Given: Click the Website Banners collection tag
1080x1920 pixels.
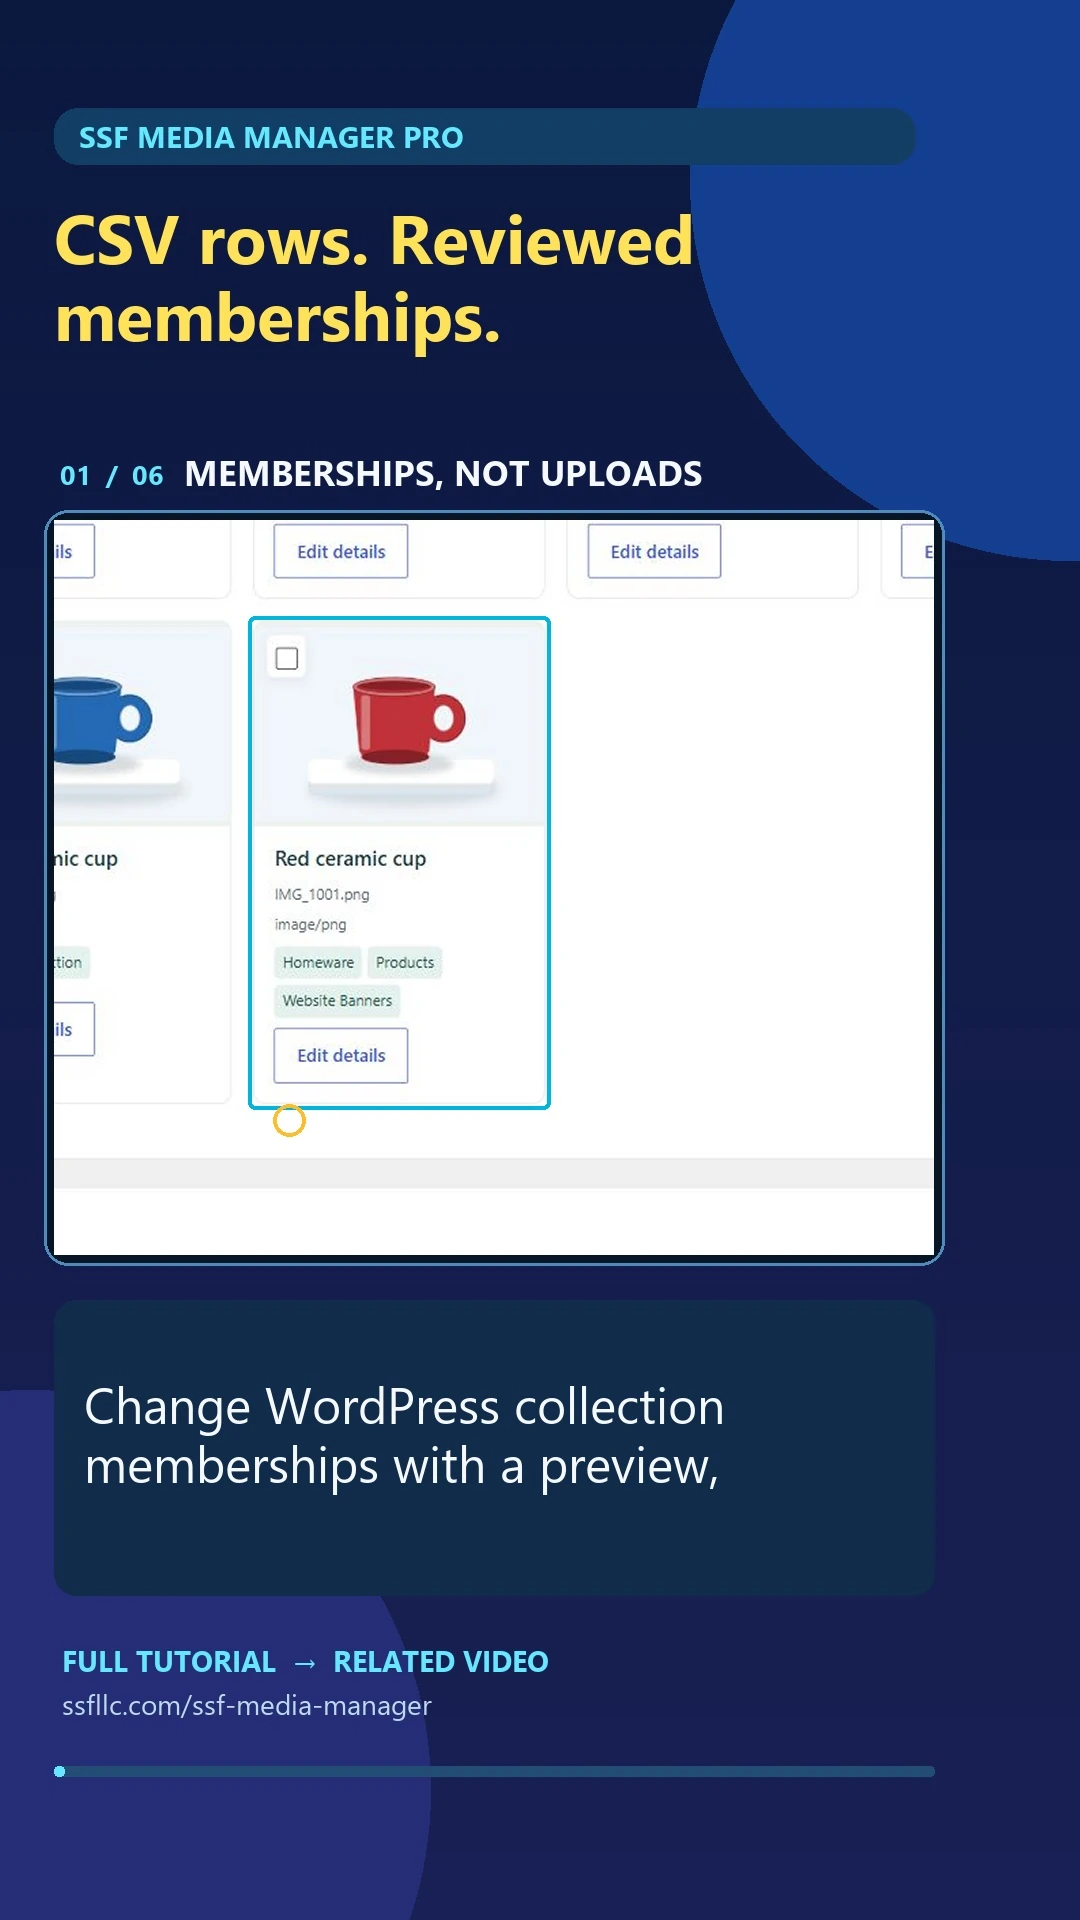Looking at the screenshot, I should [337, 1000].
